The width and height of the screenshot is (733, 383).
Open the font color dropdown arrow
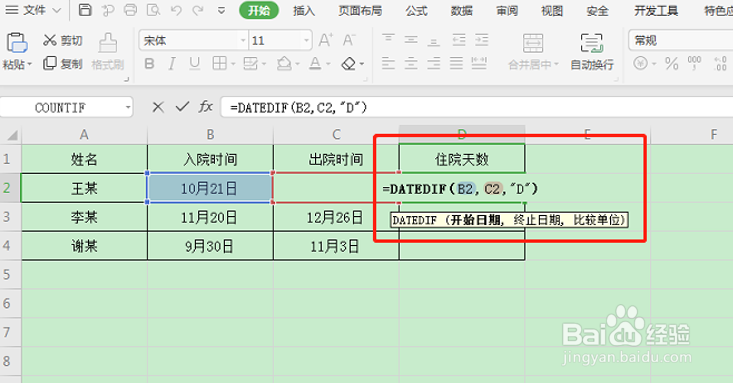click(328, 64)
